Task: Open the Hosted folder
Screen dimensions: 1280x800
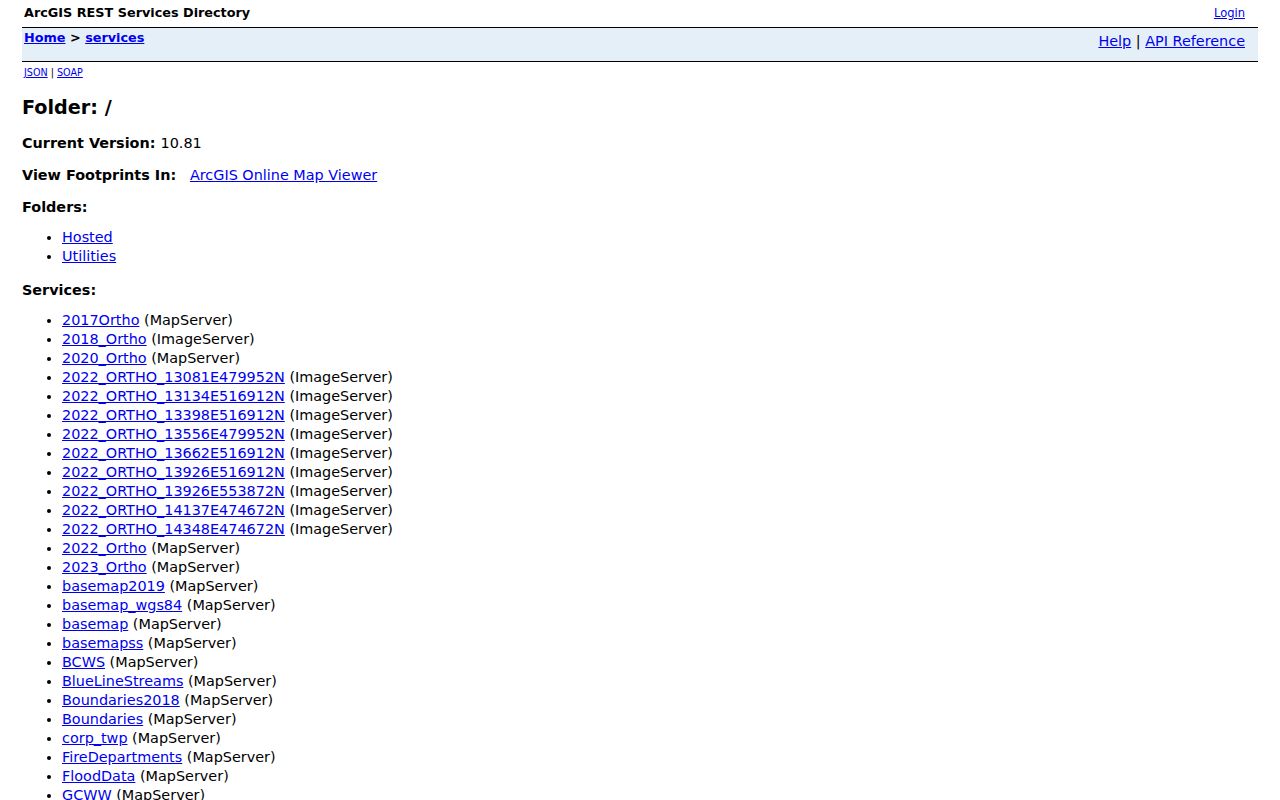Action: (x=87, y=237)
